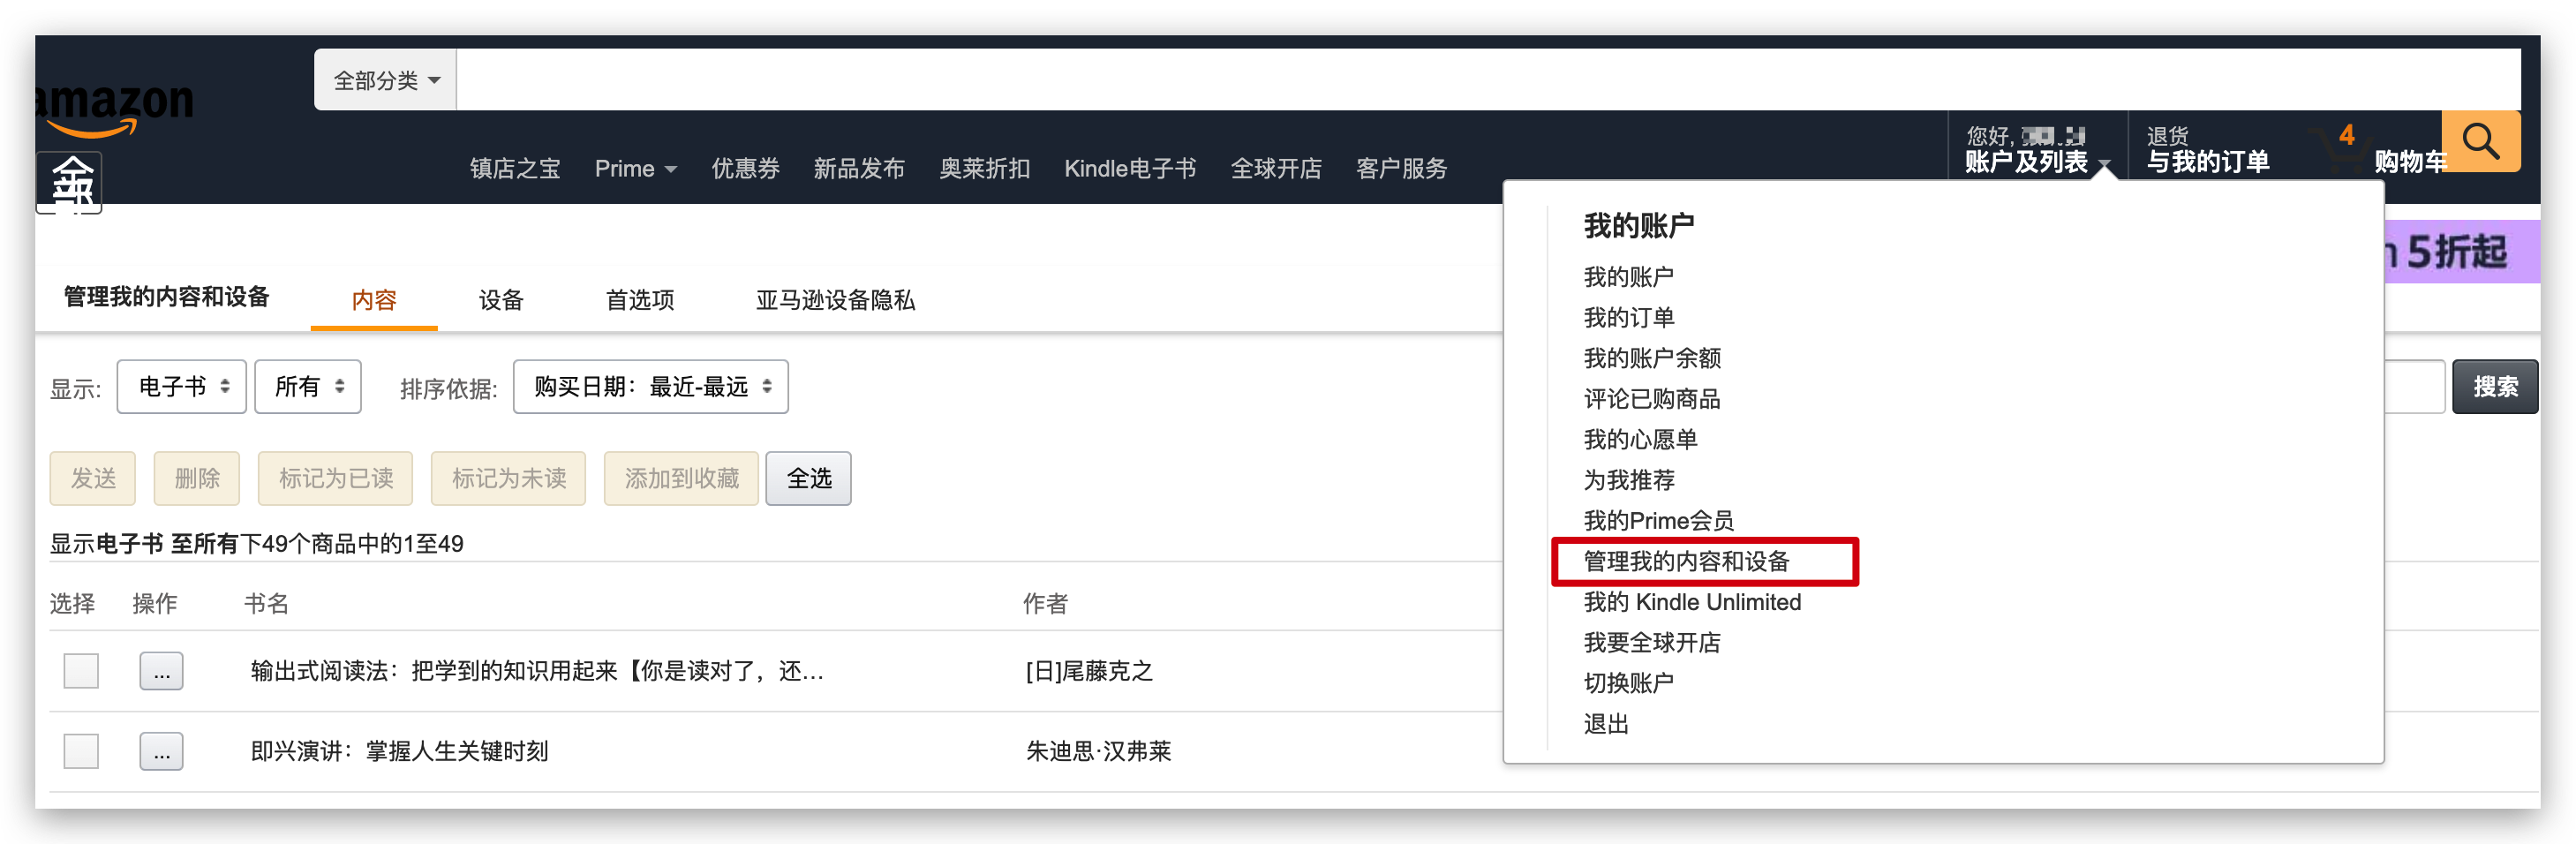Screen dimensions: 2576x844
Task: Click the 书名 column header
Action: (x=266, y=603)
